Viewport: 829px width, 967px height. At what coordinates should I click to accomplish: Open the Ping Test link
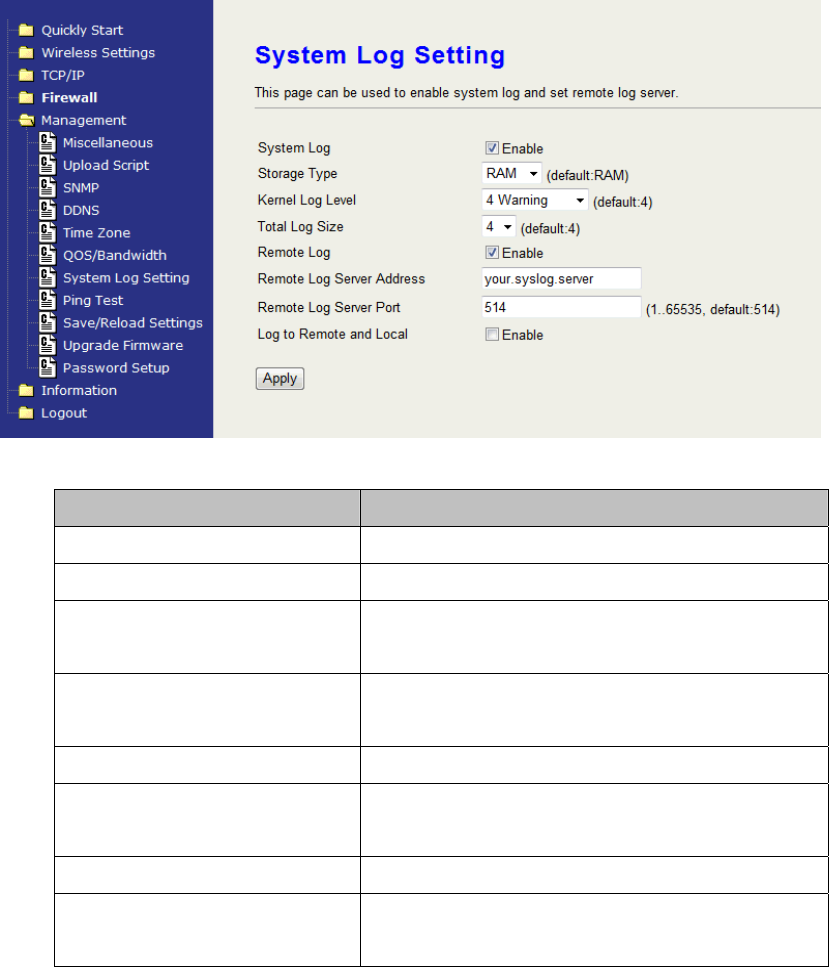(x=93, y=300)
